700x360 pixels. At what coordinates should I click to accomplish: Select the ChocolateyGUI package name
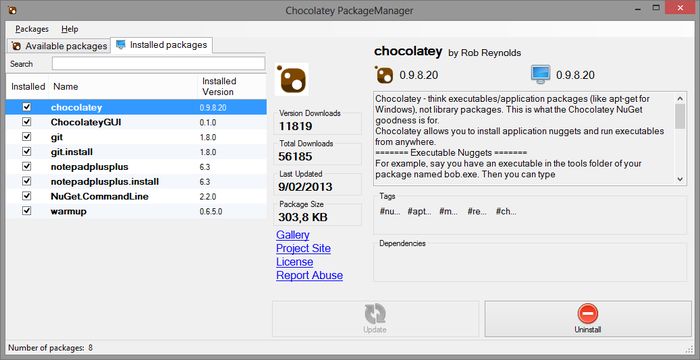(x=86, y=122)
